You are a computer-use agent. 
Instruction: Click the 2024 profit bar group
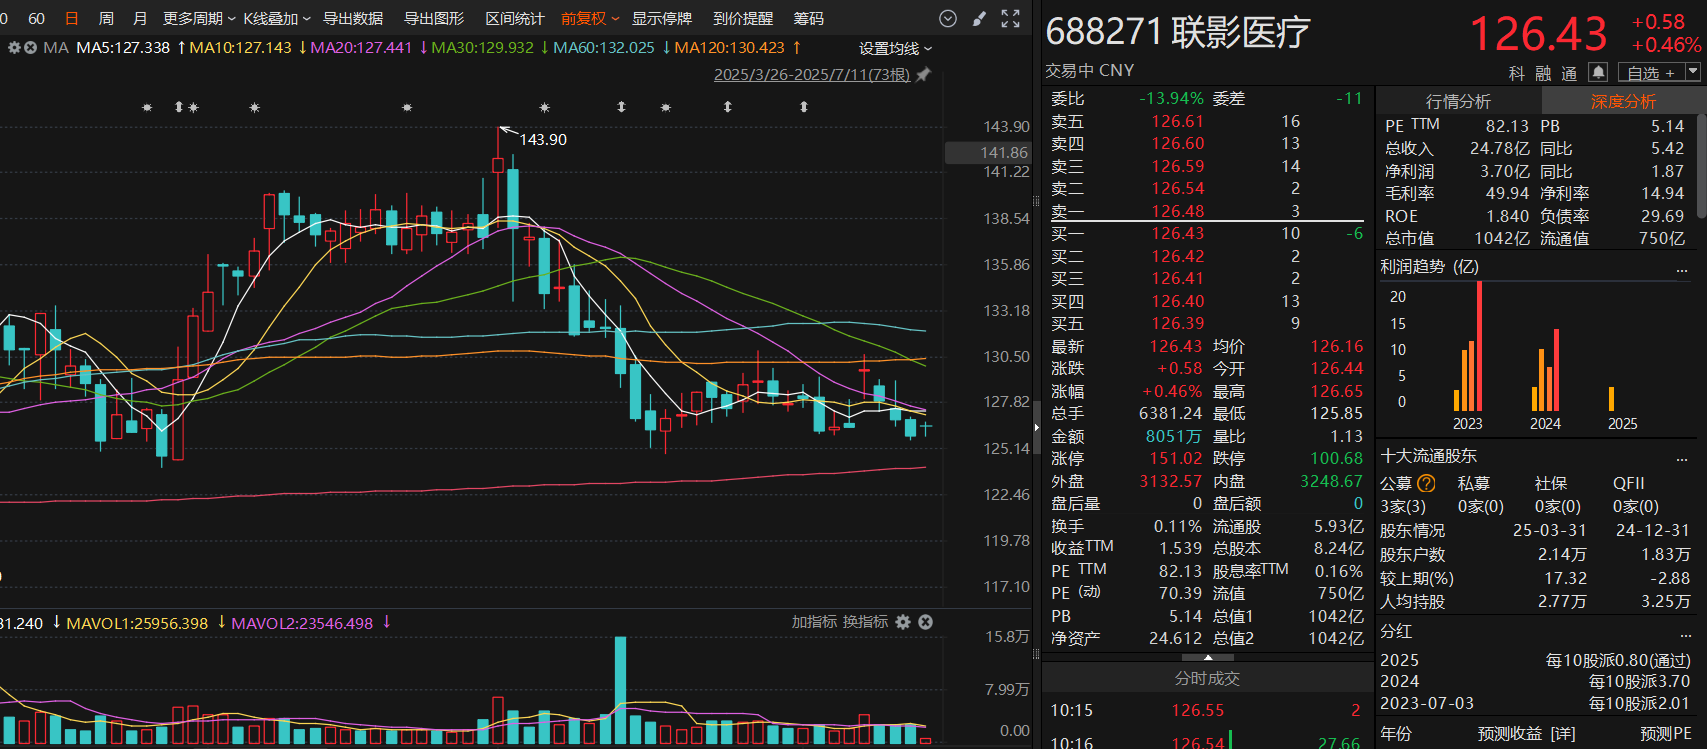click(1545, 371)
